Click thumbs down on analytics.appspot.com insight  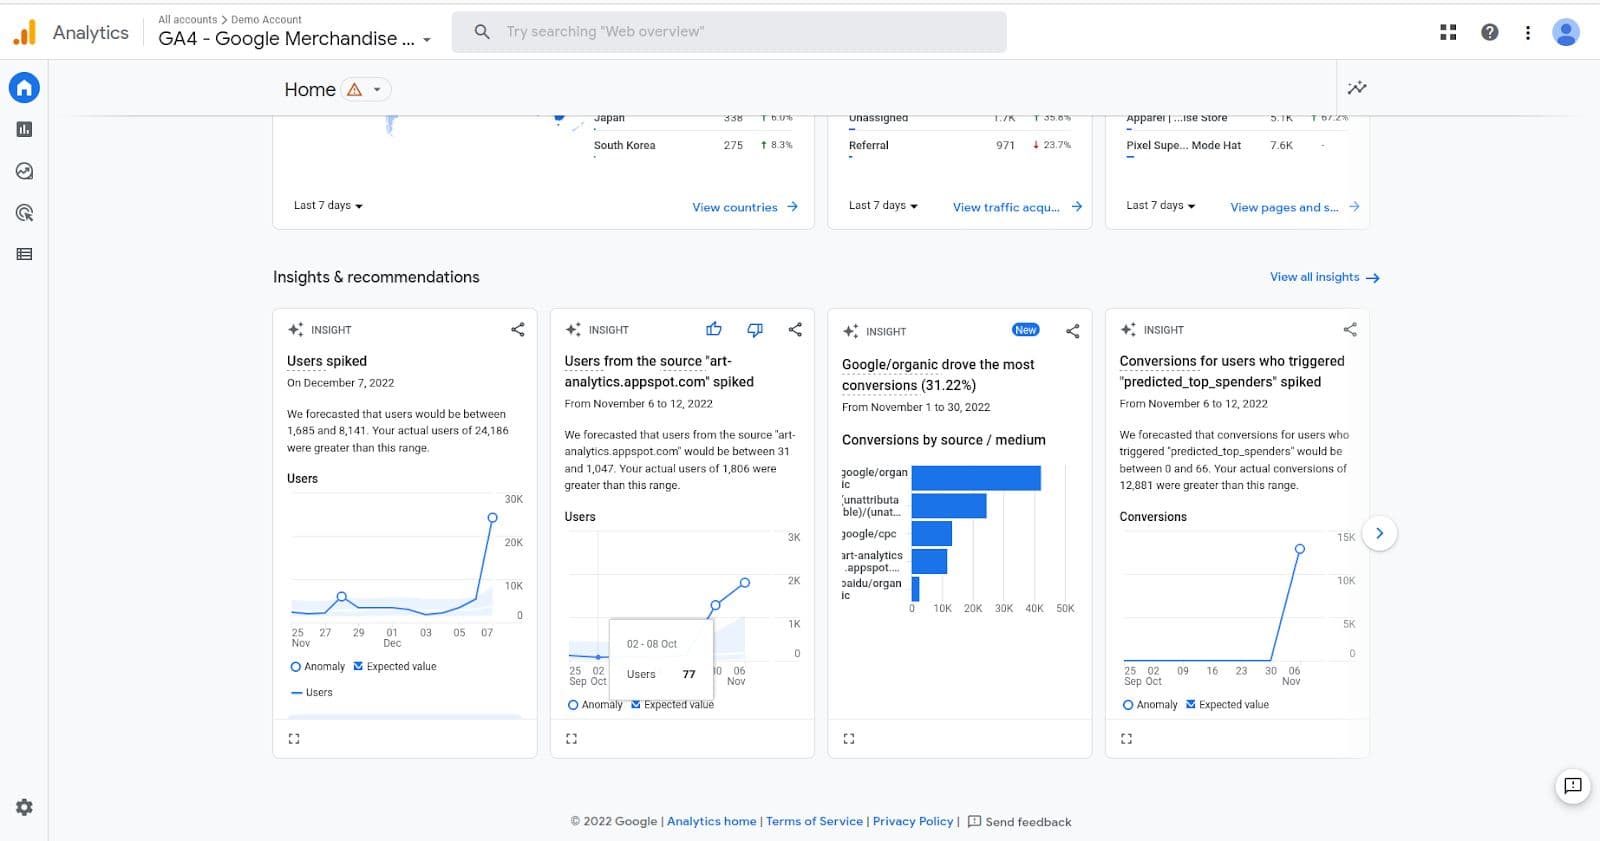(755, 329)
